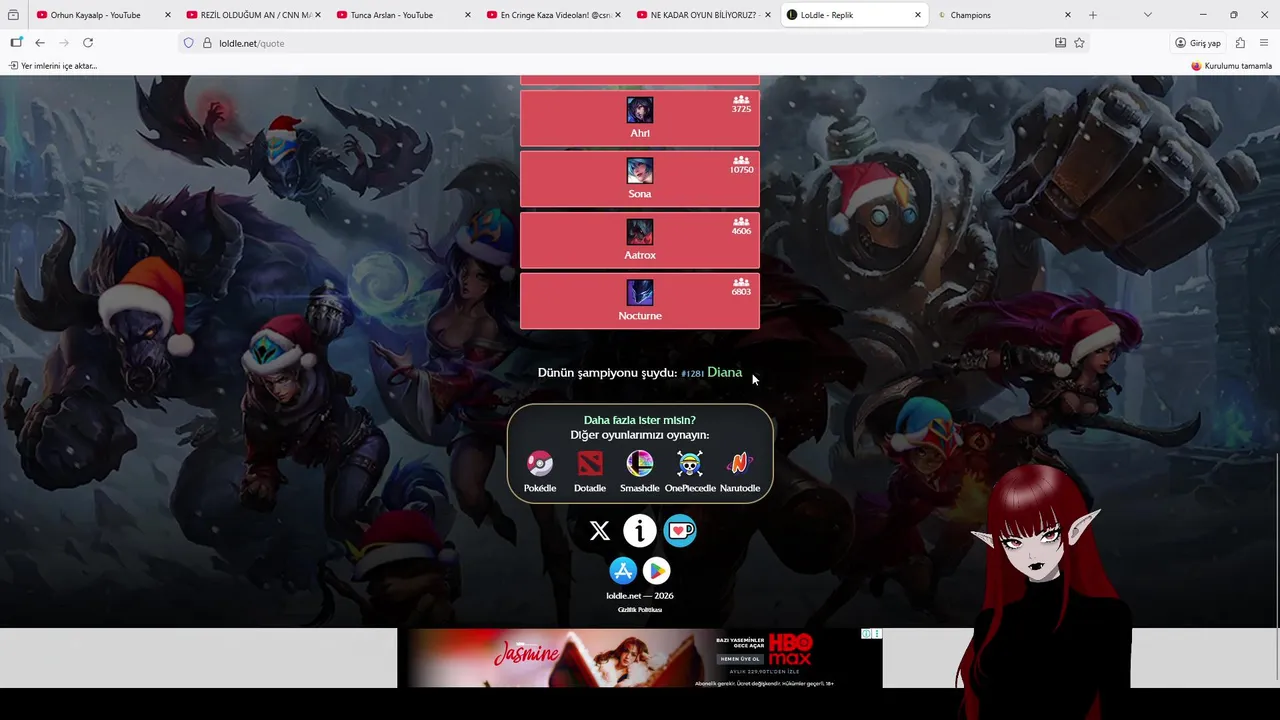This screenshot has width=1280, height=720.
Task: Close the Champions tab
Action: 1068,15
